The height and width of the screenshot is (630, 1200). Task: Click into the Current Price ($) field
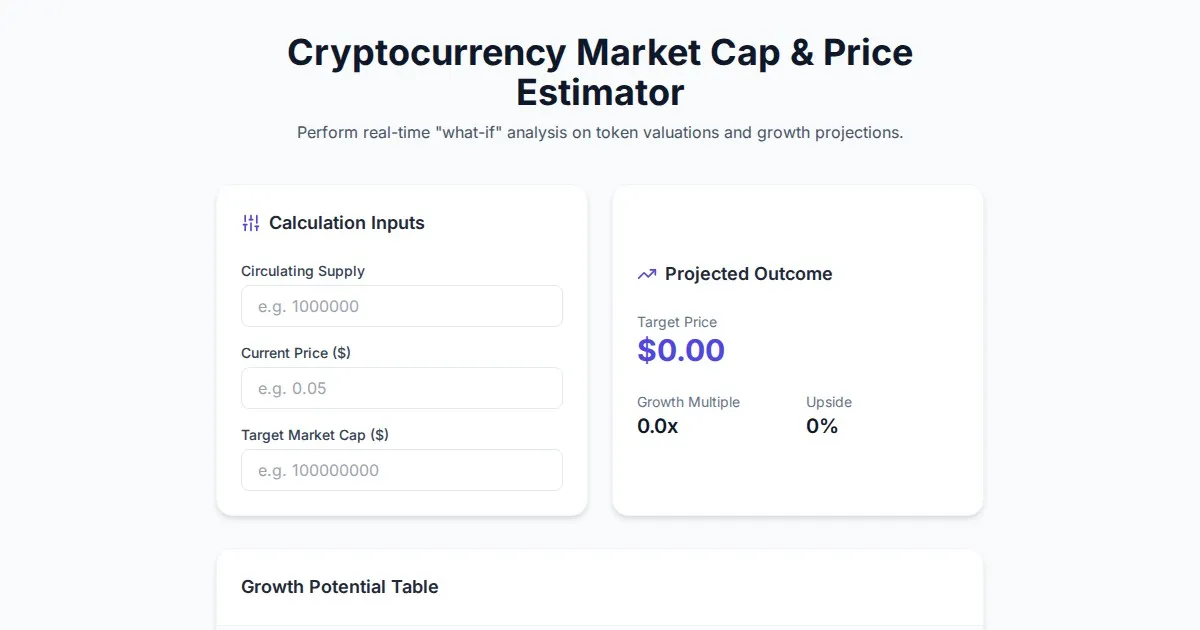[x=401, y=388]
